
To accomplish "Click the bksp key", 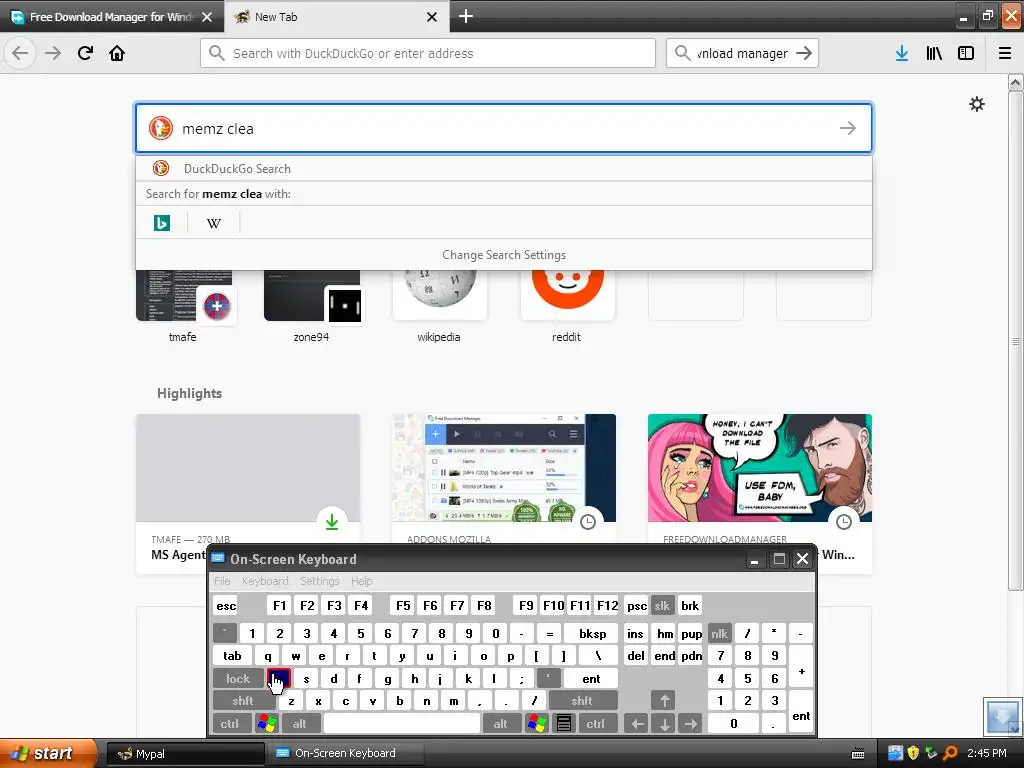I will 592,633.
